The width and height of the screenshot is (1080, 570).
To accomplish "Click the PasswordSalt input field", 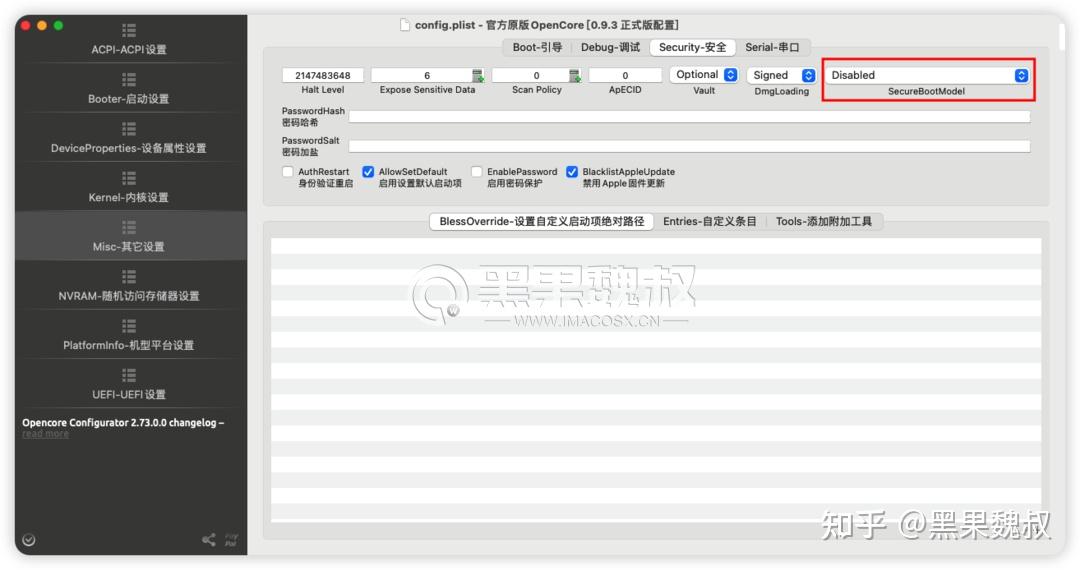I will pos(689,146).
